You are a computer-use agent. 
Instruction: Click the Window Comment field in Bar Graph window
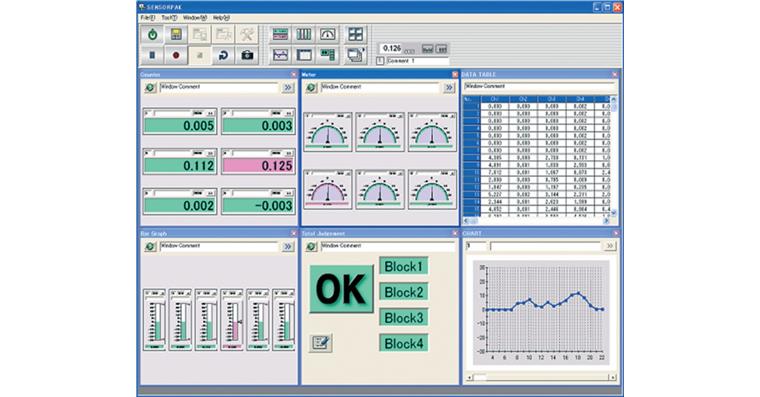(x=219, y=246)
